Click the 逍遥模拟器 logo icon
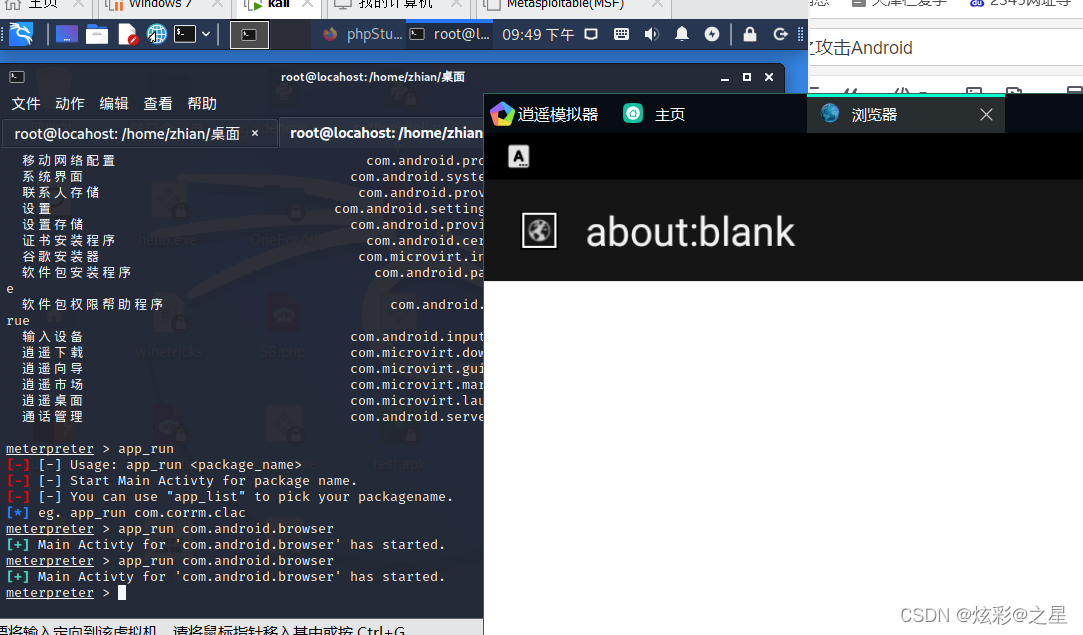The width and height of the screenshot is (1083, 635). pos(502,114)
